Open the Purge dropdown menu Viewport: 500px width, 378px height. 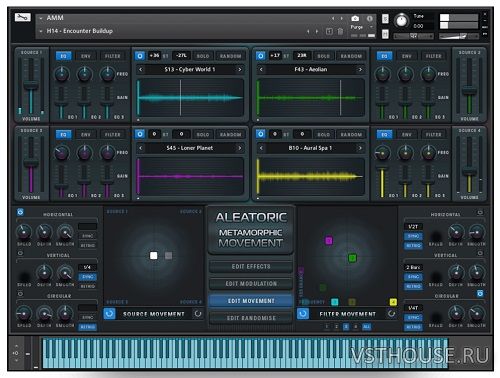(360, 27)
